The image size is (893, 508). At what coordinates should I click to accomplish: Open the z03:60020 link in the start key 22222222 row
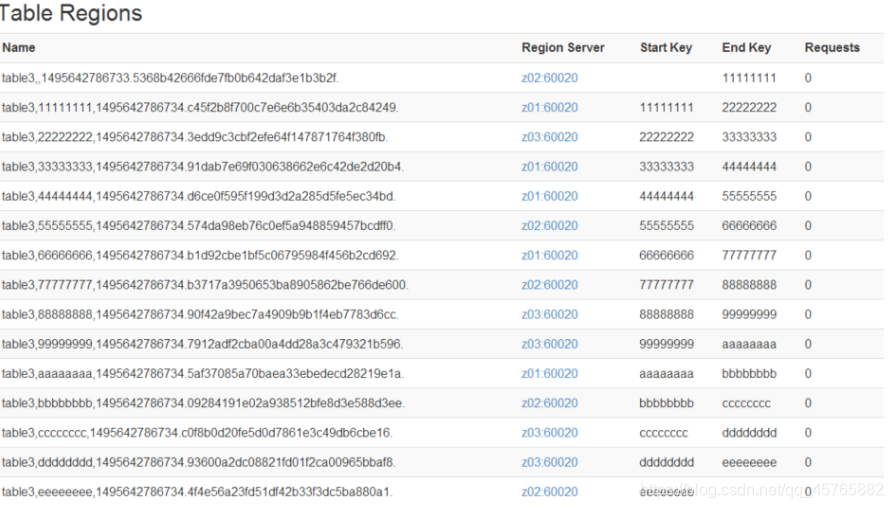pos(550,137)
